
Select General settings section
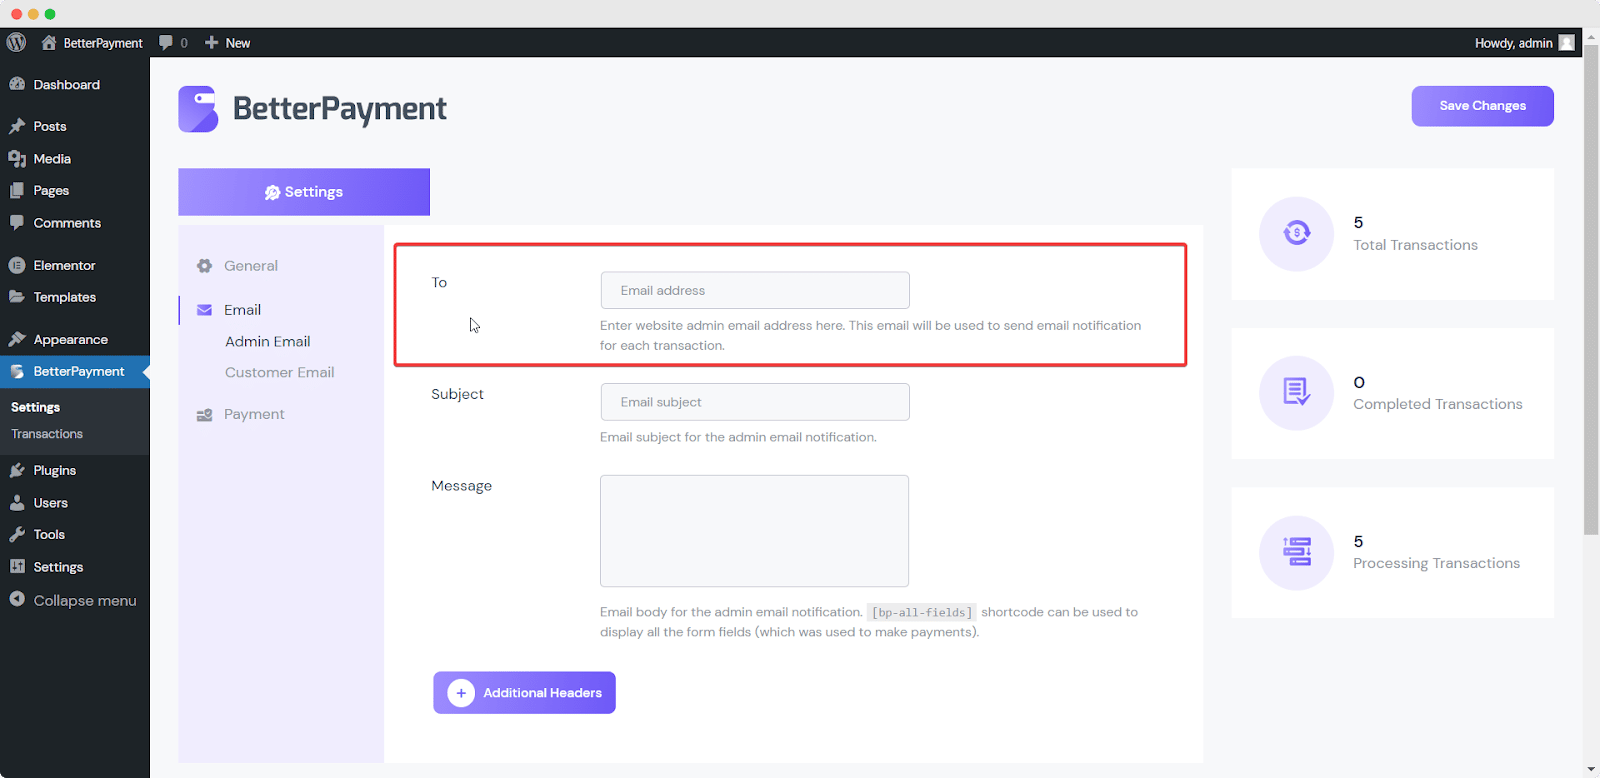[x=251, y=266]
